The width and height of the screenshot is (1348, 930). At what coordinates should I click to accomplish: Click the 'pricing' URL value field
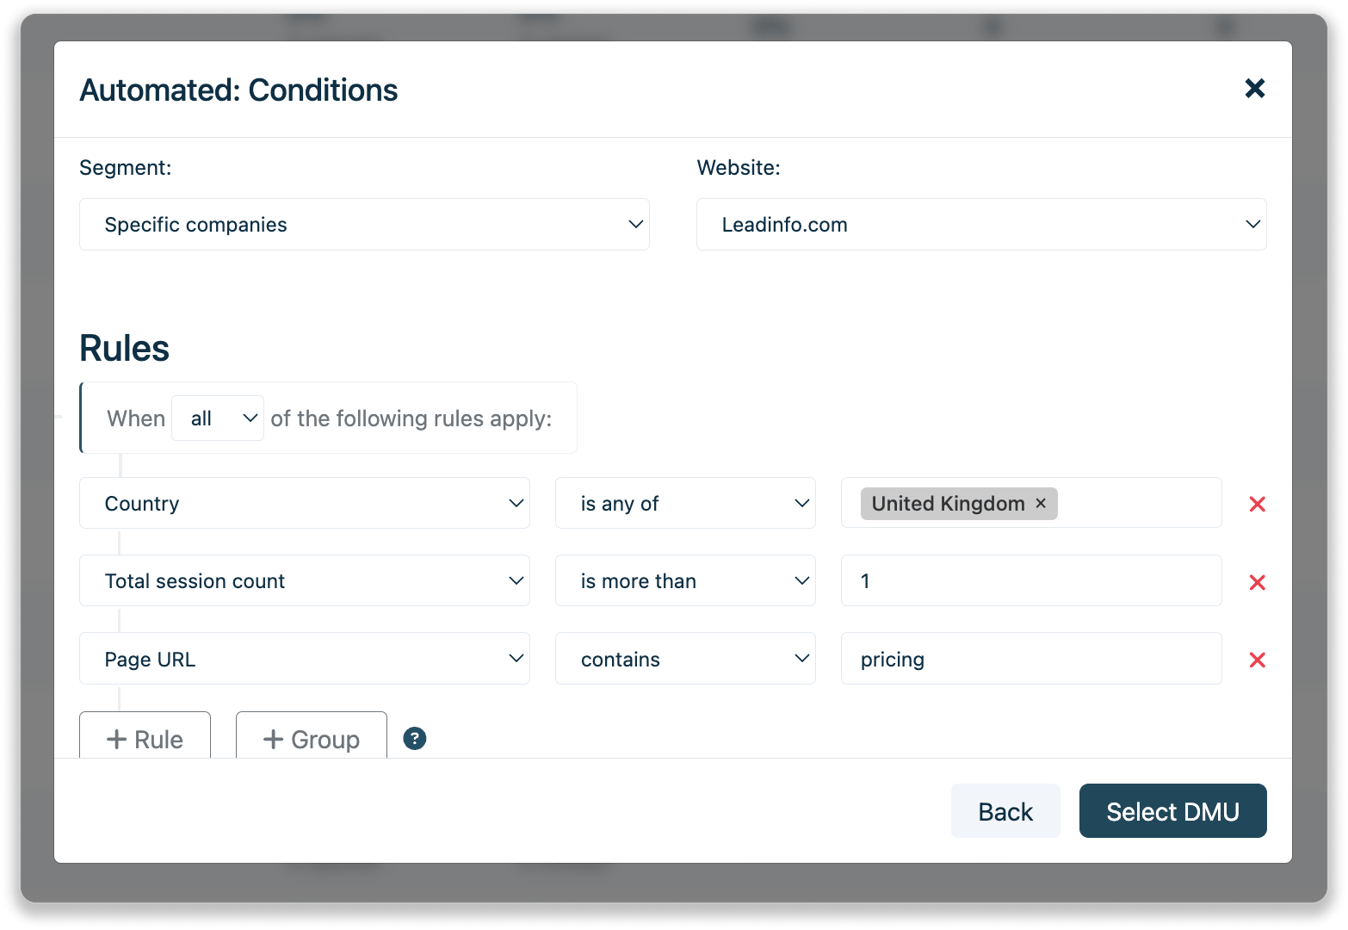pyautogui.click(x=1030, y=659)
